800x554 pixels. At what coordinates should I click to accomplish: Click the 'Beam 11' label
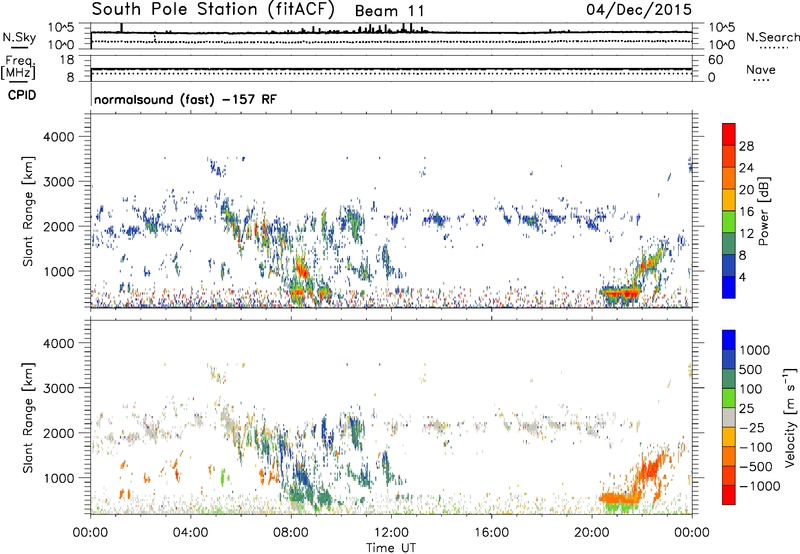click(x=389, y=11)
